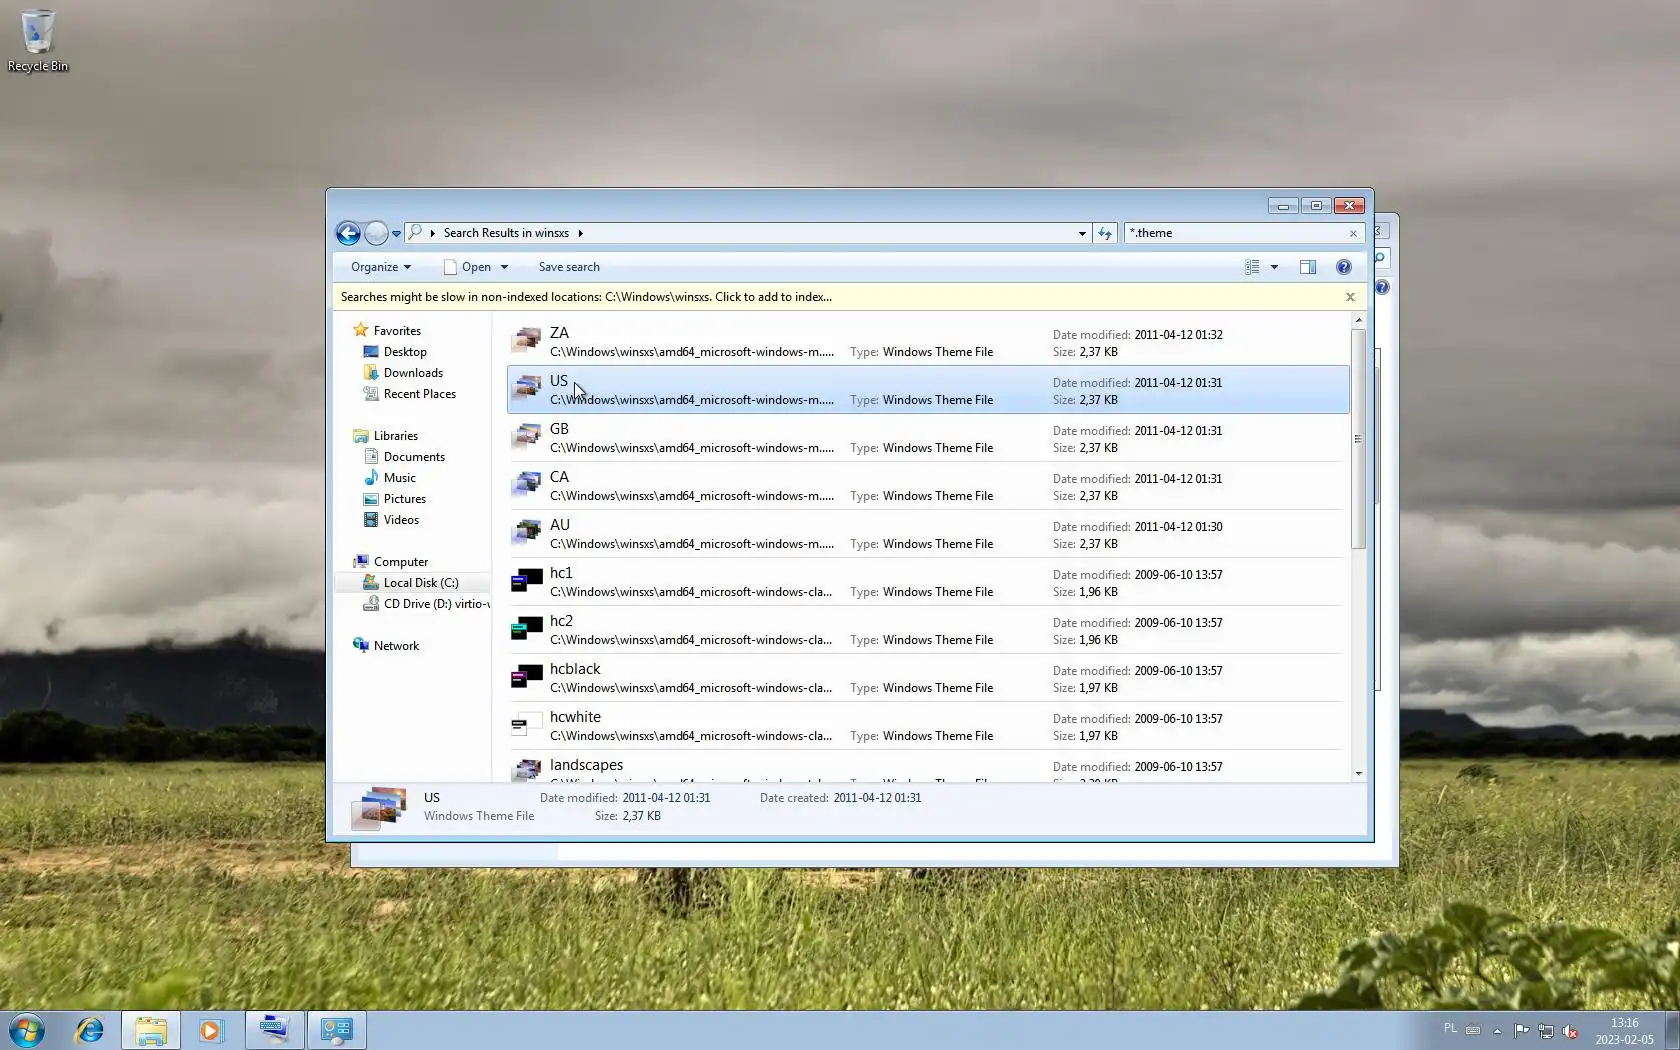Select Libraries in the navigation pane
This screenshot has width=1680, height=1050.
(396, 436)
